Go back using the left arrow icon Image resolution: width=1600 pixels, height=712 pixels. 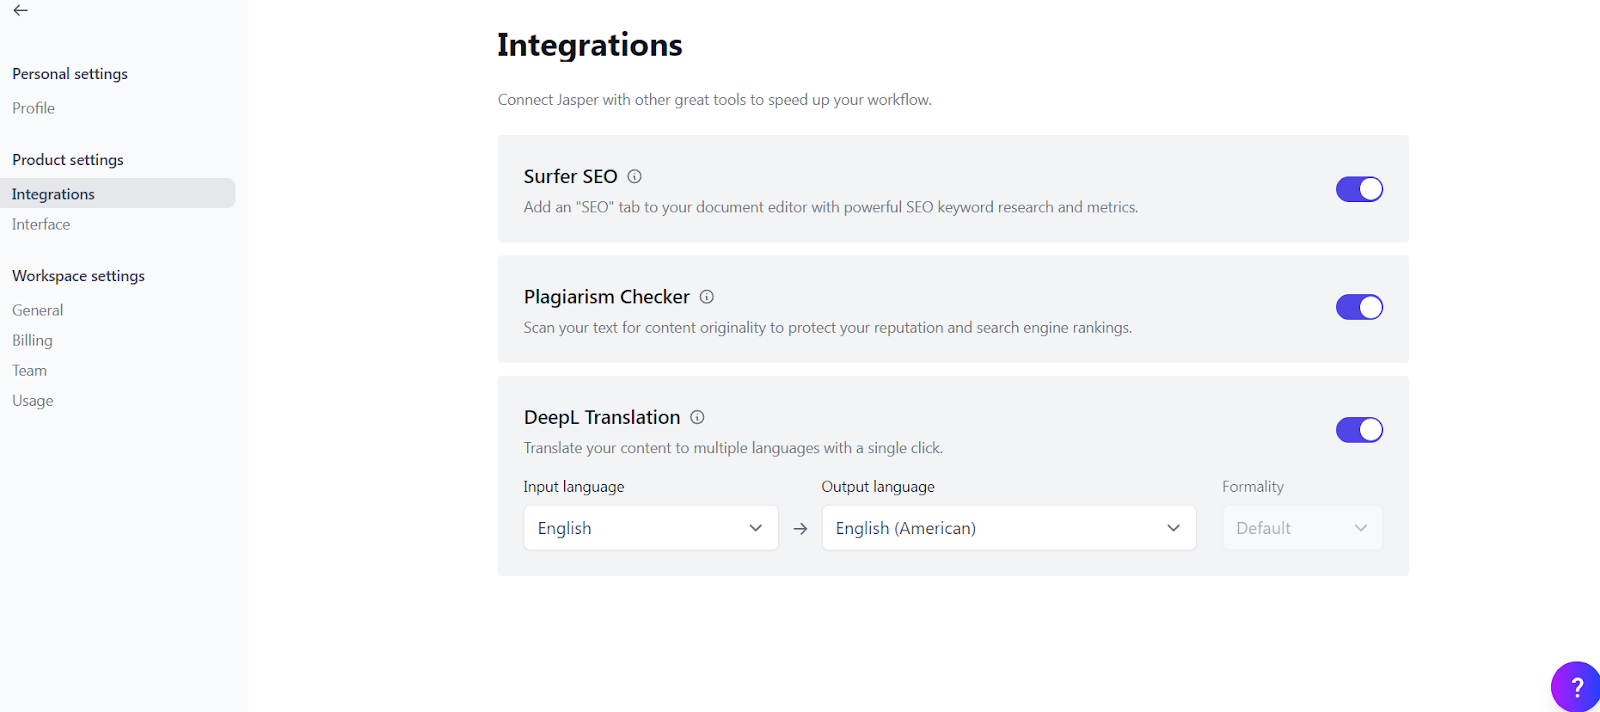click(20, 10)
